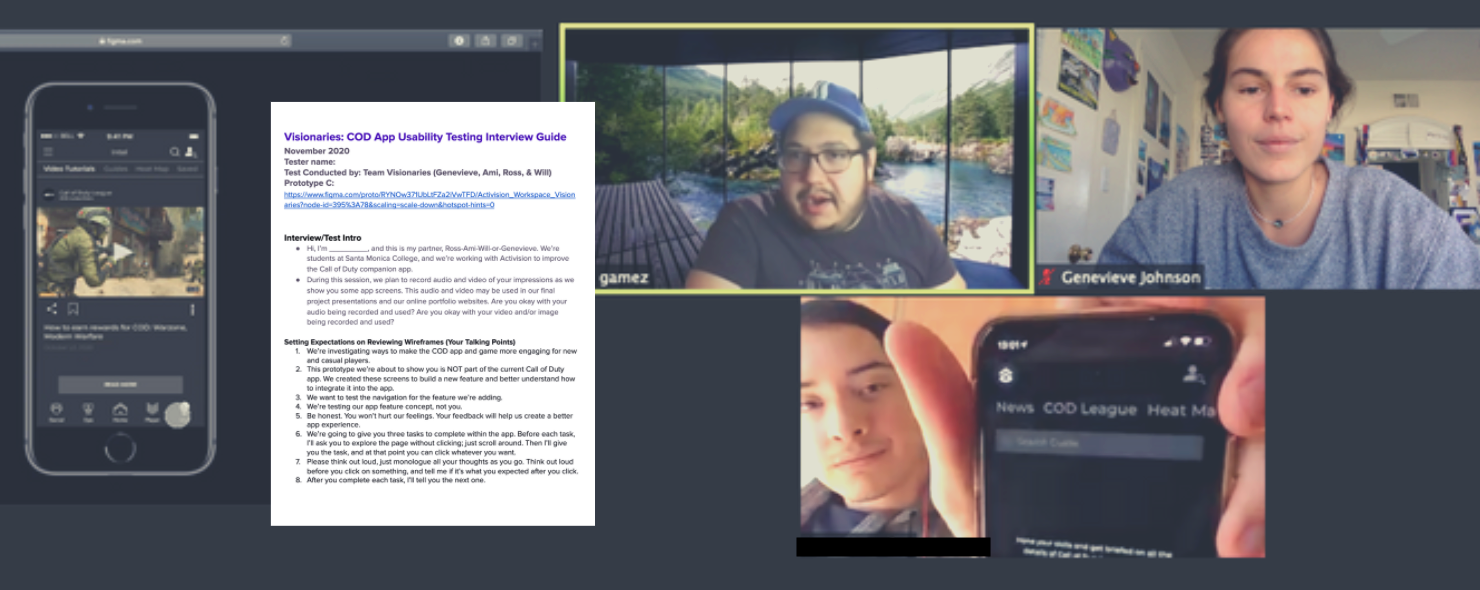
Task: Select Genevieve Johnson's video tile
Action: pyautogui.click(x=1258, y=158)
